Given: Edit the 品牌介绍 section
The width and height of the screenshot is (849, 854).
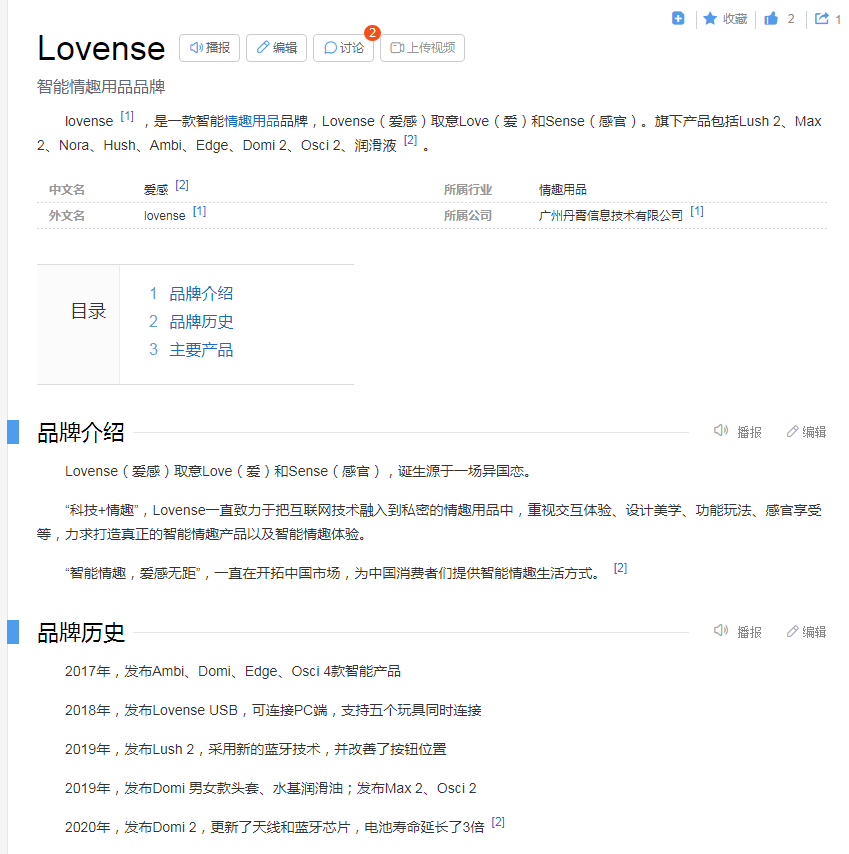Looking at the screenshot, I should (806, 432).
